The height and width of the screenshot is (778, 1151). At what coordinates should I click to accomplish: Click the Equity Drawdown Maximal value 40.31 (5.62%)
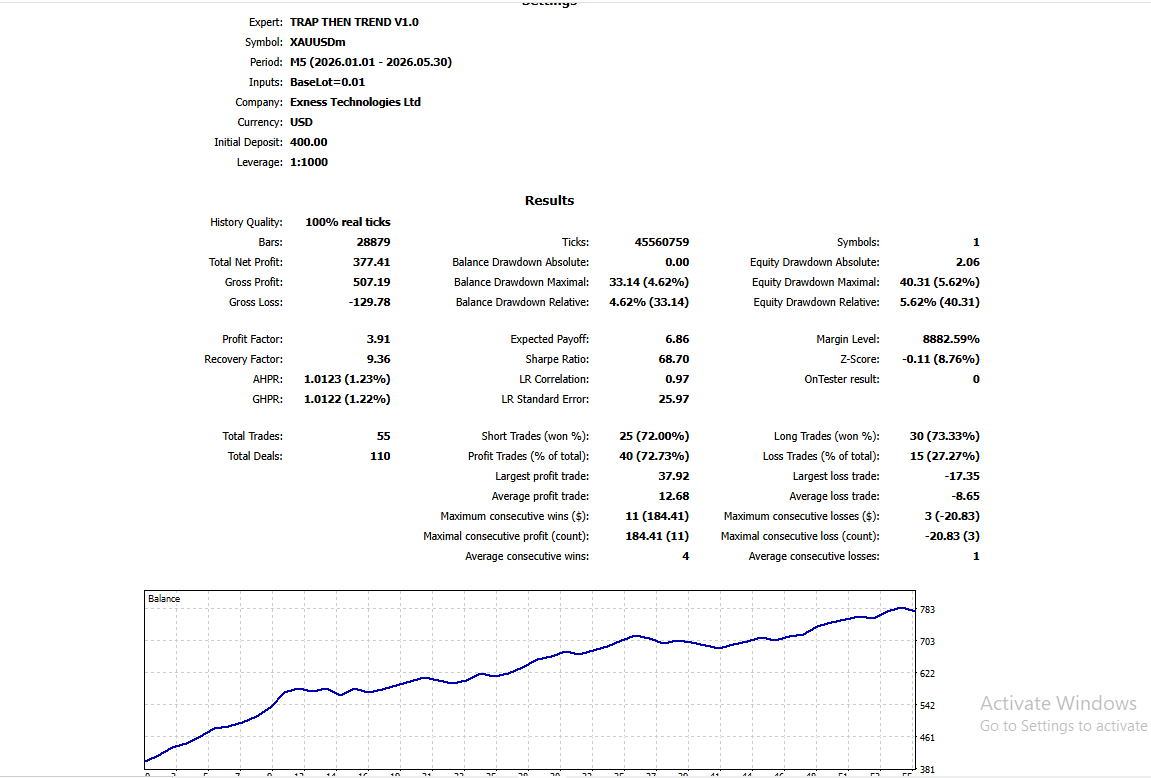940,282
